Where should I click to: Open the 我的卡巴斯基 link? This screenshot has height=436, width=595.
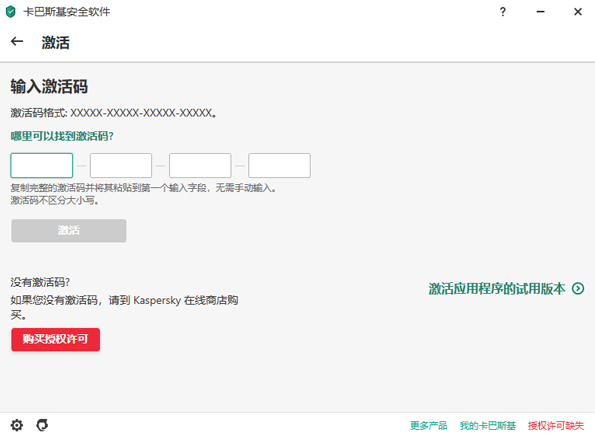pyautogui.click(x=488, y=425)
